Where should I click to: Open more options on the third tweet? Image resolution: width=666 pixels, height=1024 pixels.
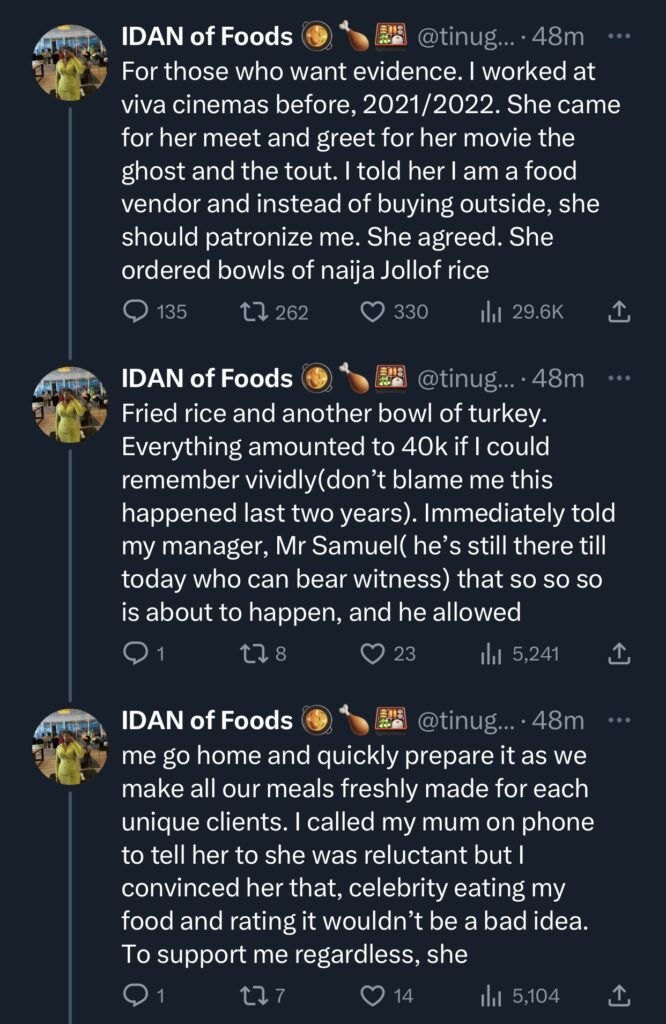pos(619,720)
